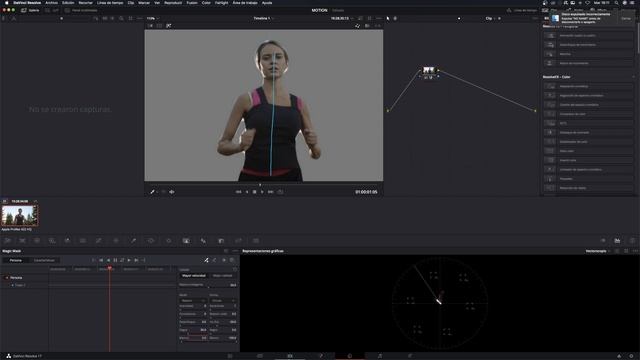The height and width of the screenshot is (360, 640).
Task: Toggle the Persona mask row enable dot
Action: [7, 278]
